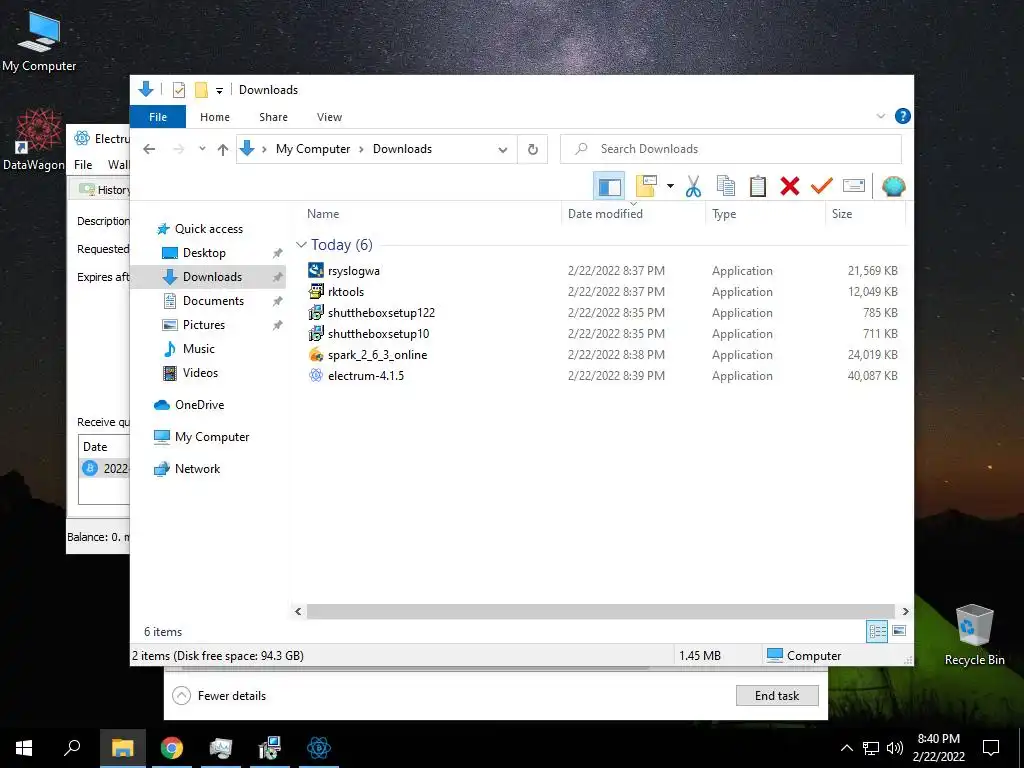Open the quick access toolbar dropdown arrow
This screenshot has width=1024, height=768.
219,90
